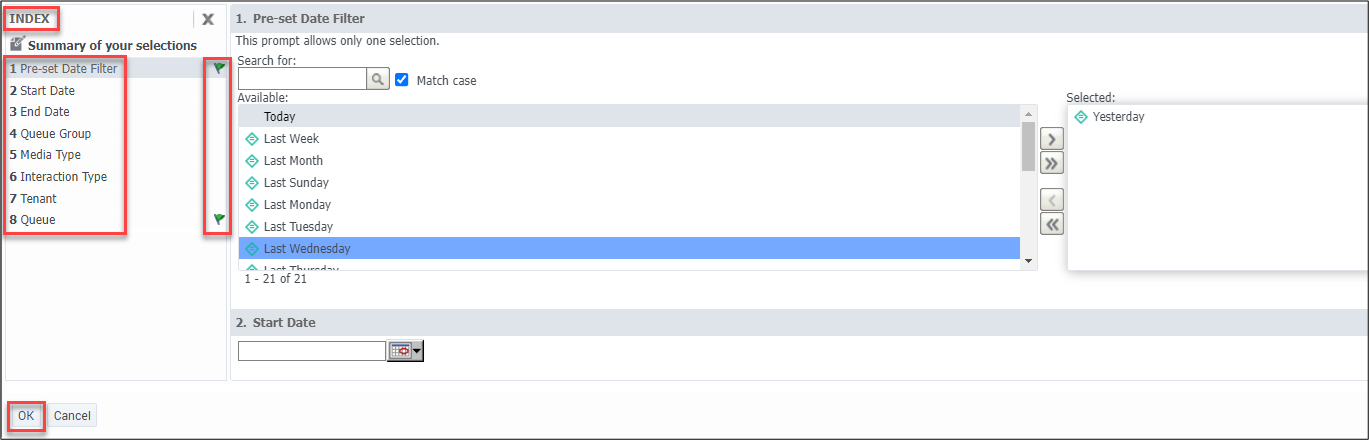Open the Start Date calendar picker
The image size is (1369, 440).
click(405, 351)
